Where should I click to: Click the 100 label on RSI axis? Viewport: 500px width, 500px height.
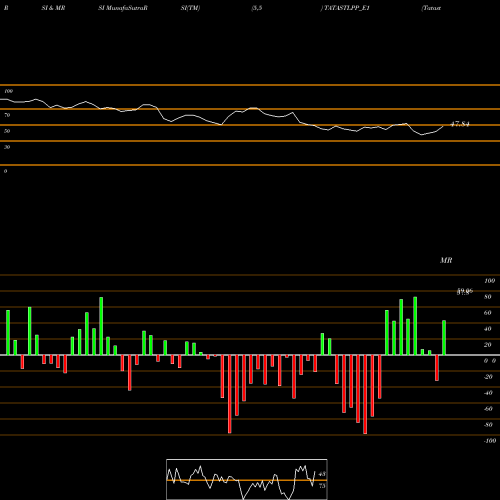tap(9, 91)
